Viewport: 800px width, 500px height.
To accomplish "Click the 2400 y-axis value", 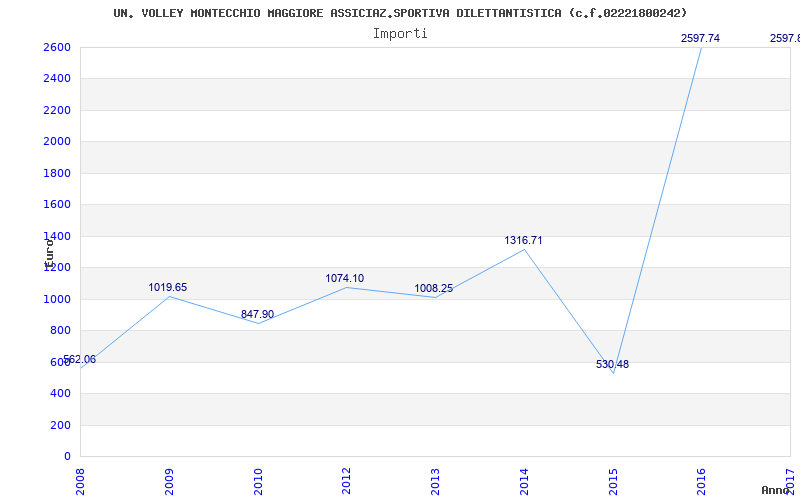I will pos(57,79).
